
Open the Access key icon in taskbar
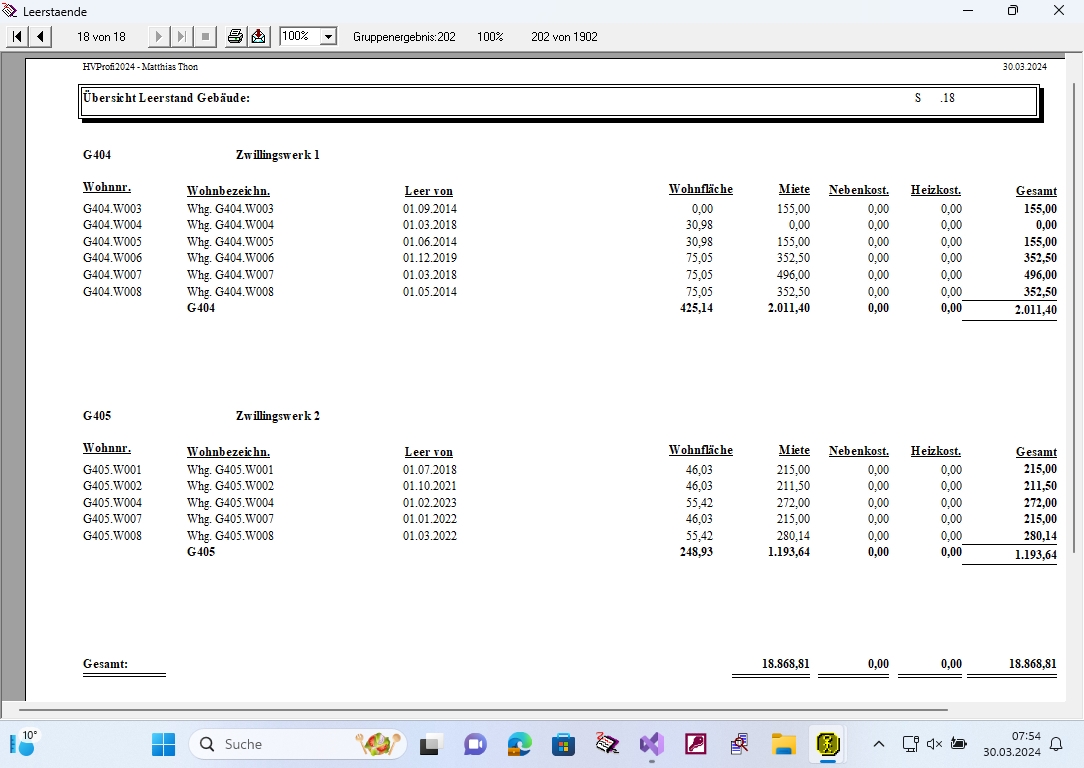click(695, 744)
